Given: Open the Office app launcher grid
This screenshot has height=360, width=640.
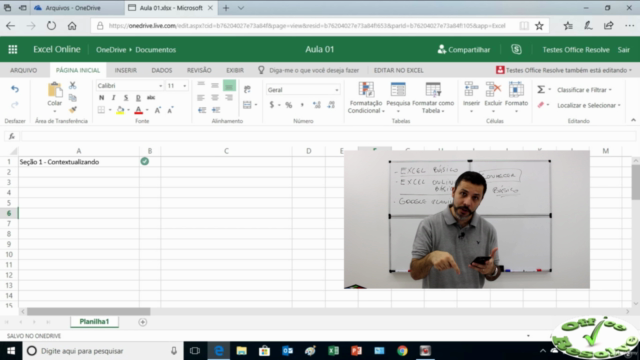Looking at the screenshot, I should tap(13, 49).
